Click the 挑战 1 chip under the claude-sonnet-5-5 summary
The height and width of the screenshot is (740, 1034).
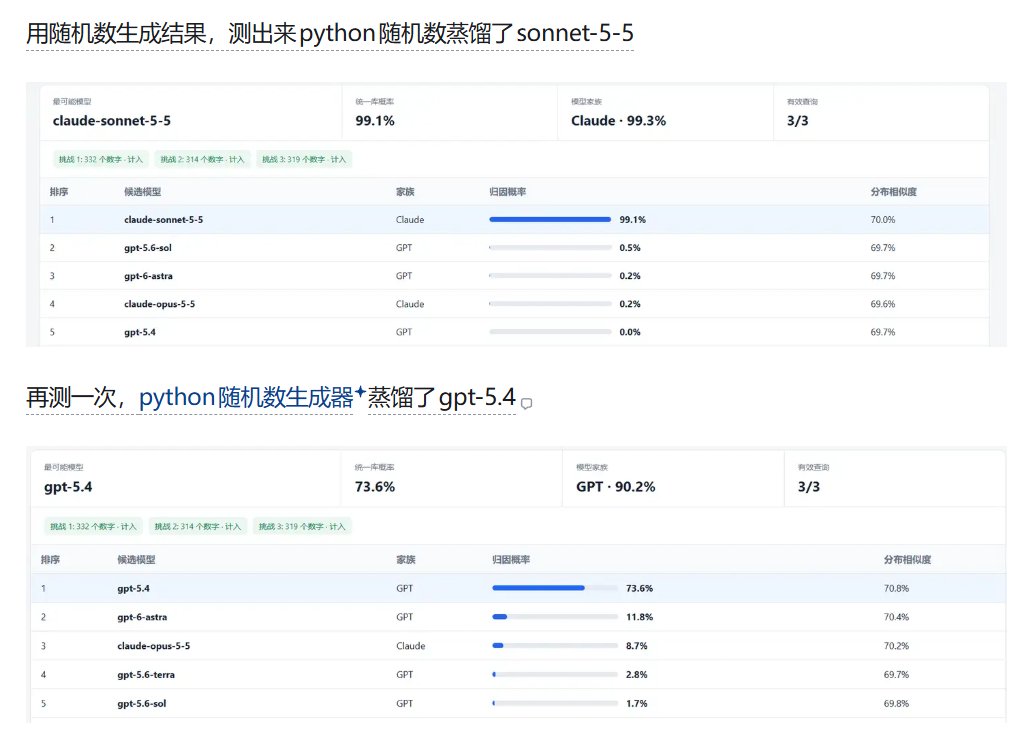(x=100, y=160)
